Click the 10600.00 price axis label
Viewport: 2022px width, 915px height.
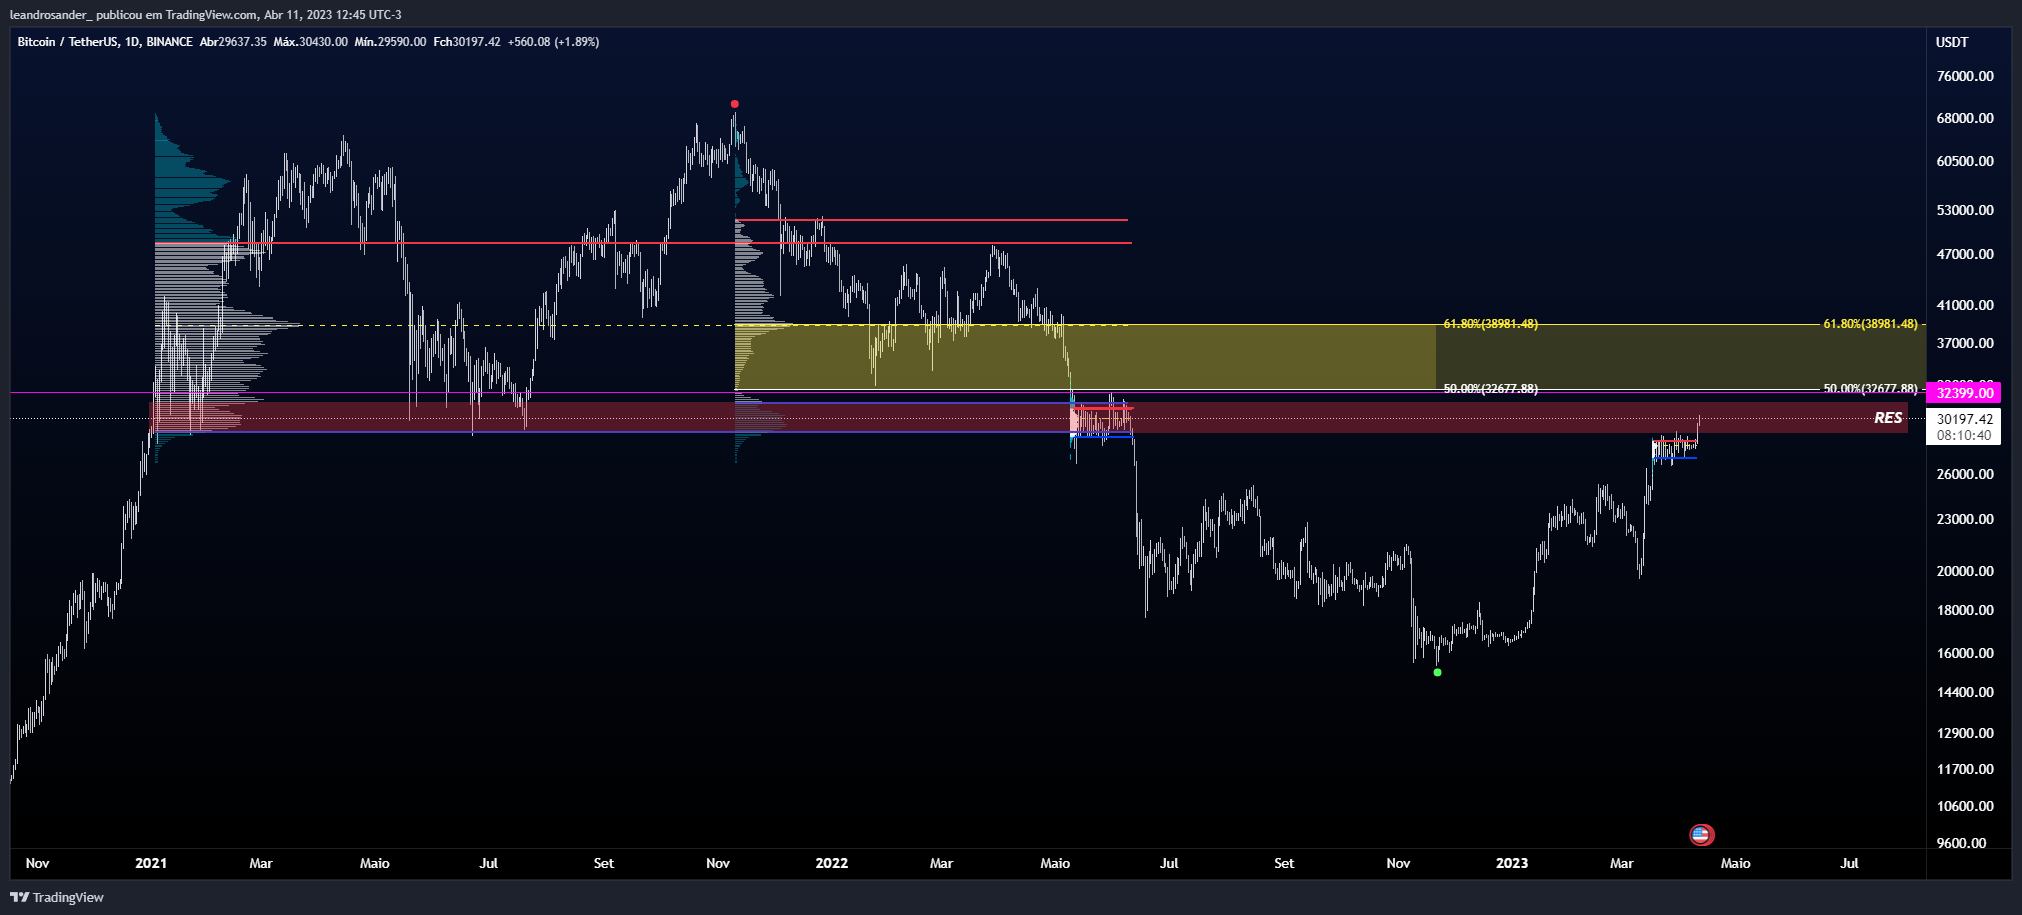[1965, 806]
